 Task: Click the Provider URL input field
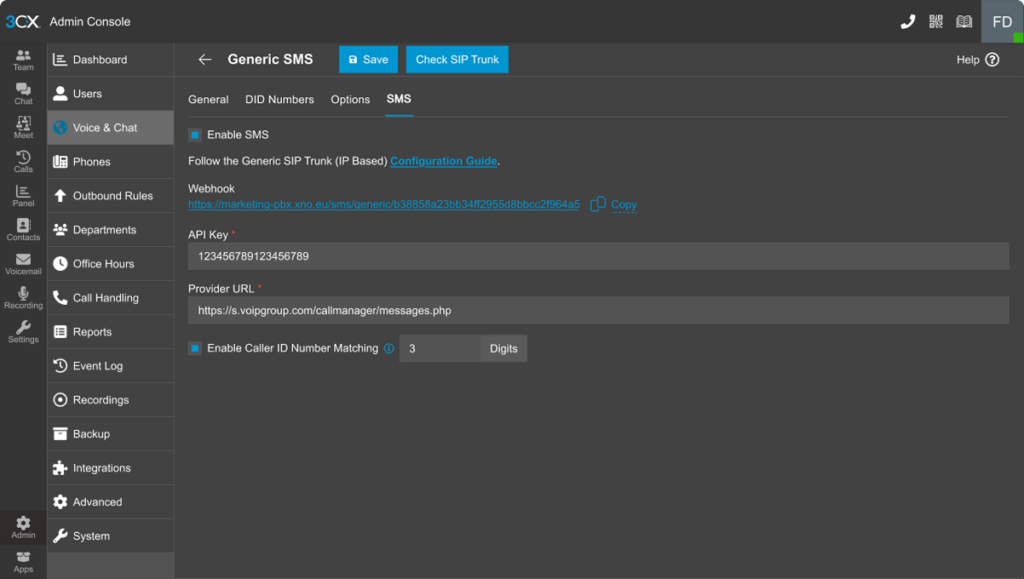598,311
